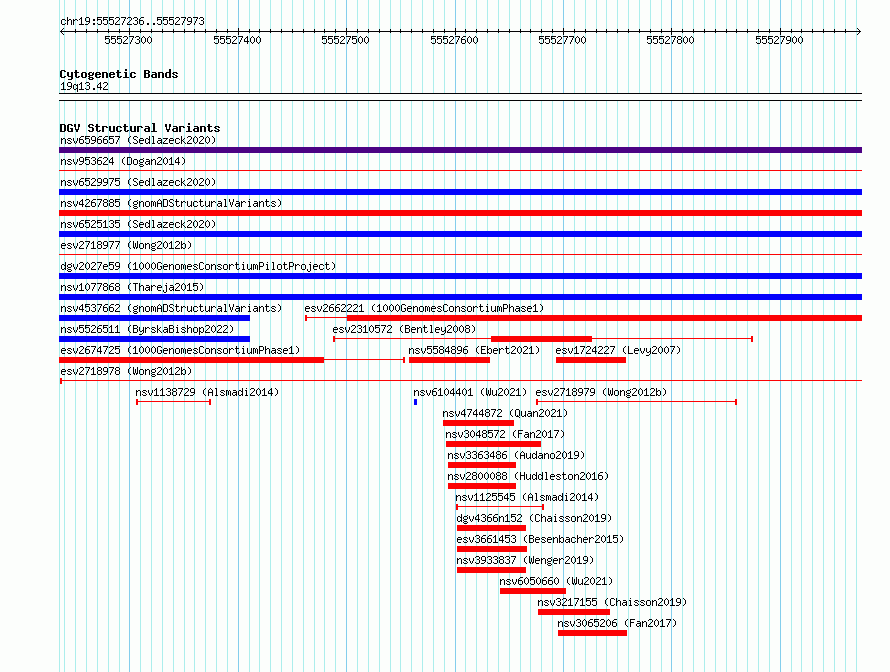Select the red bar under nsv3217155

point(574,612)
